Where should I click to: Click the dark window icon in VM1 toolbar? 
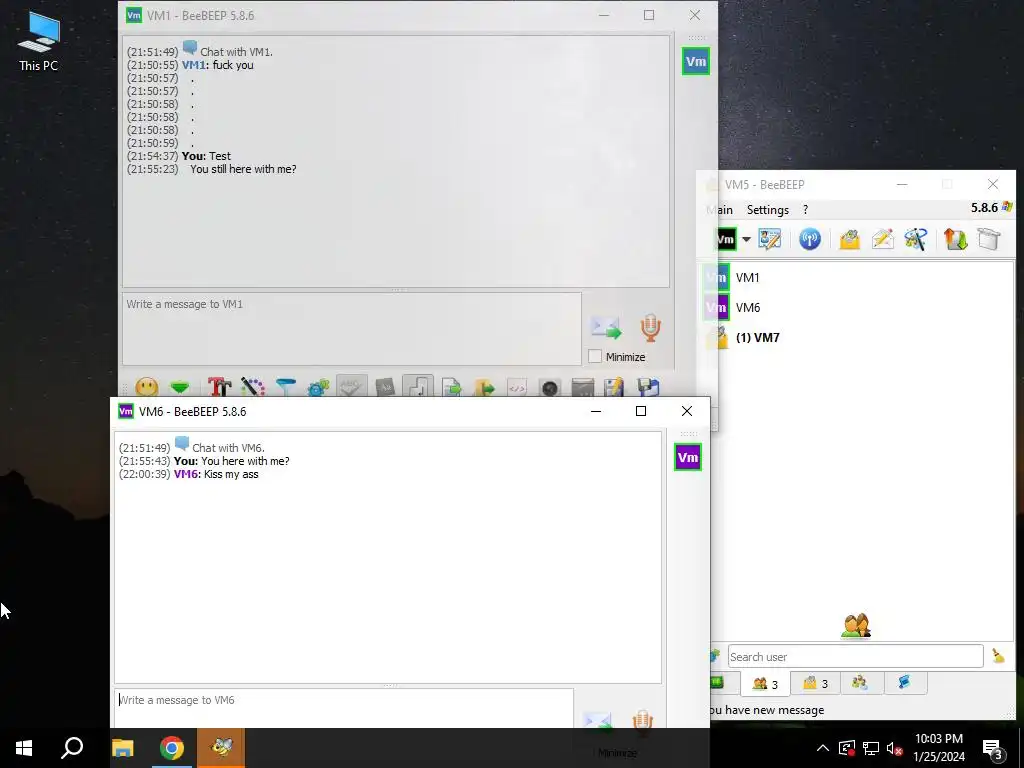click(x=583, y=387)
